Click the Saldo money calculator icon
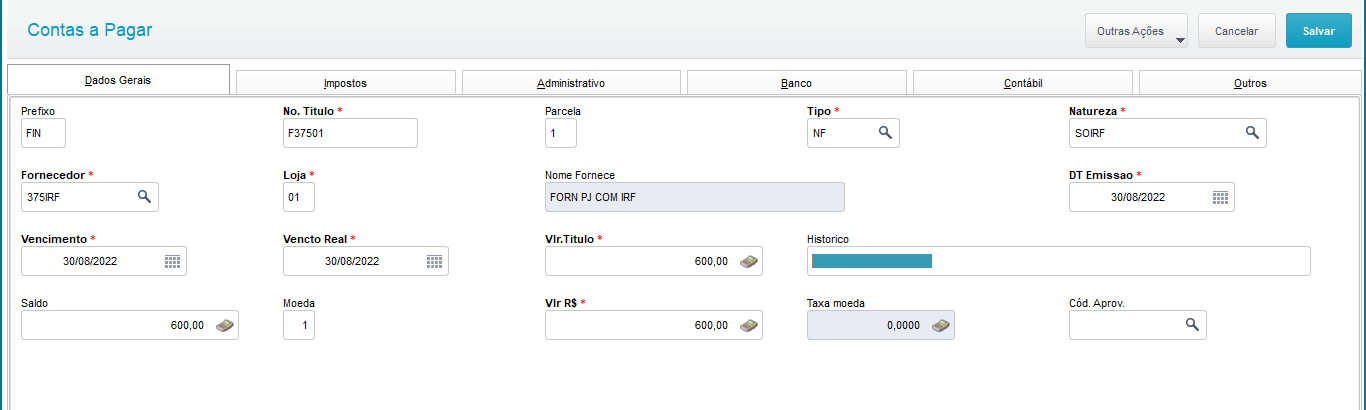 click(x=225, y=325)
